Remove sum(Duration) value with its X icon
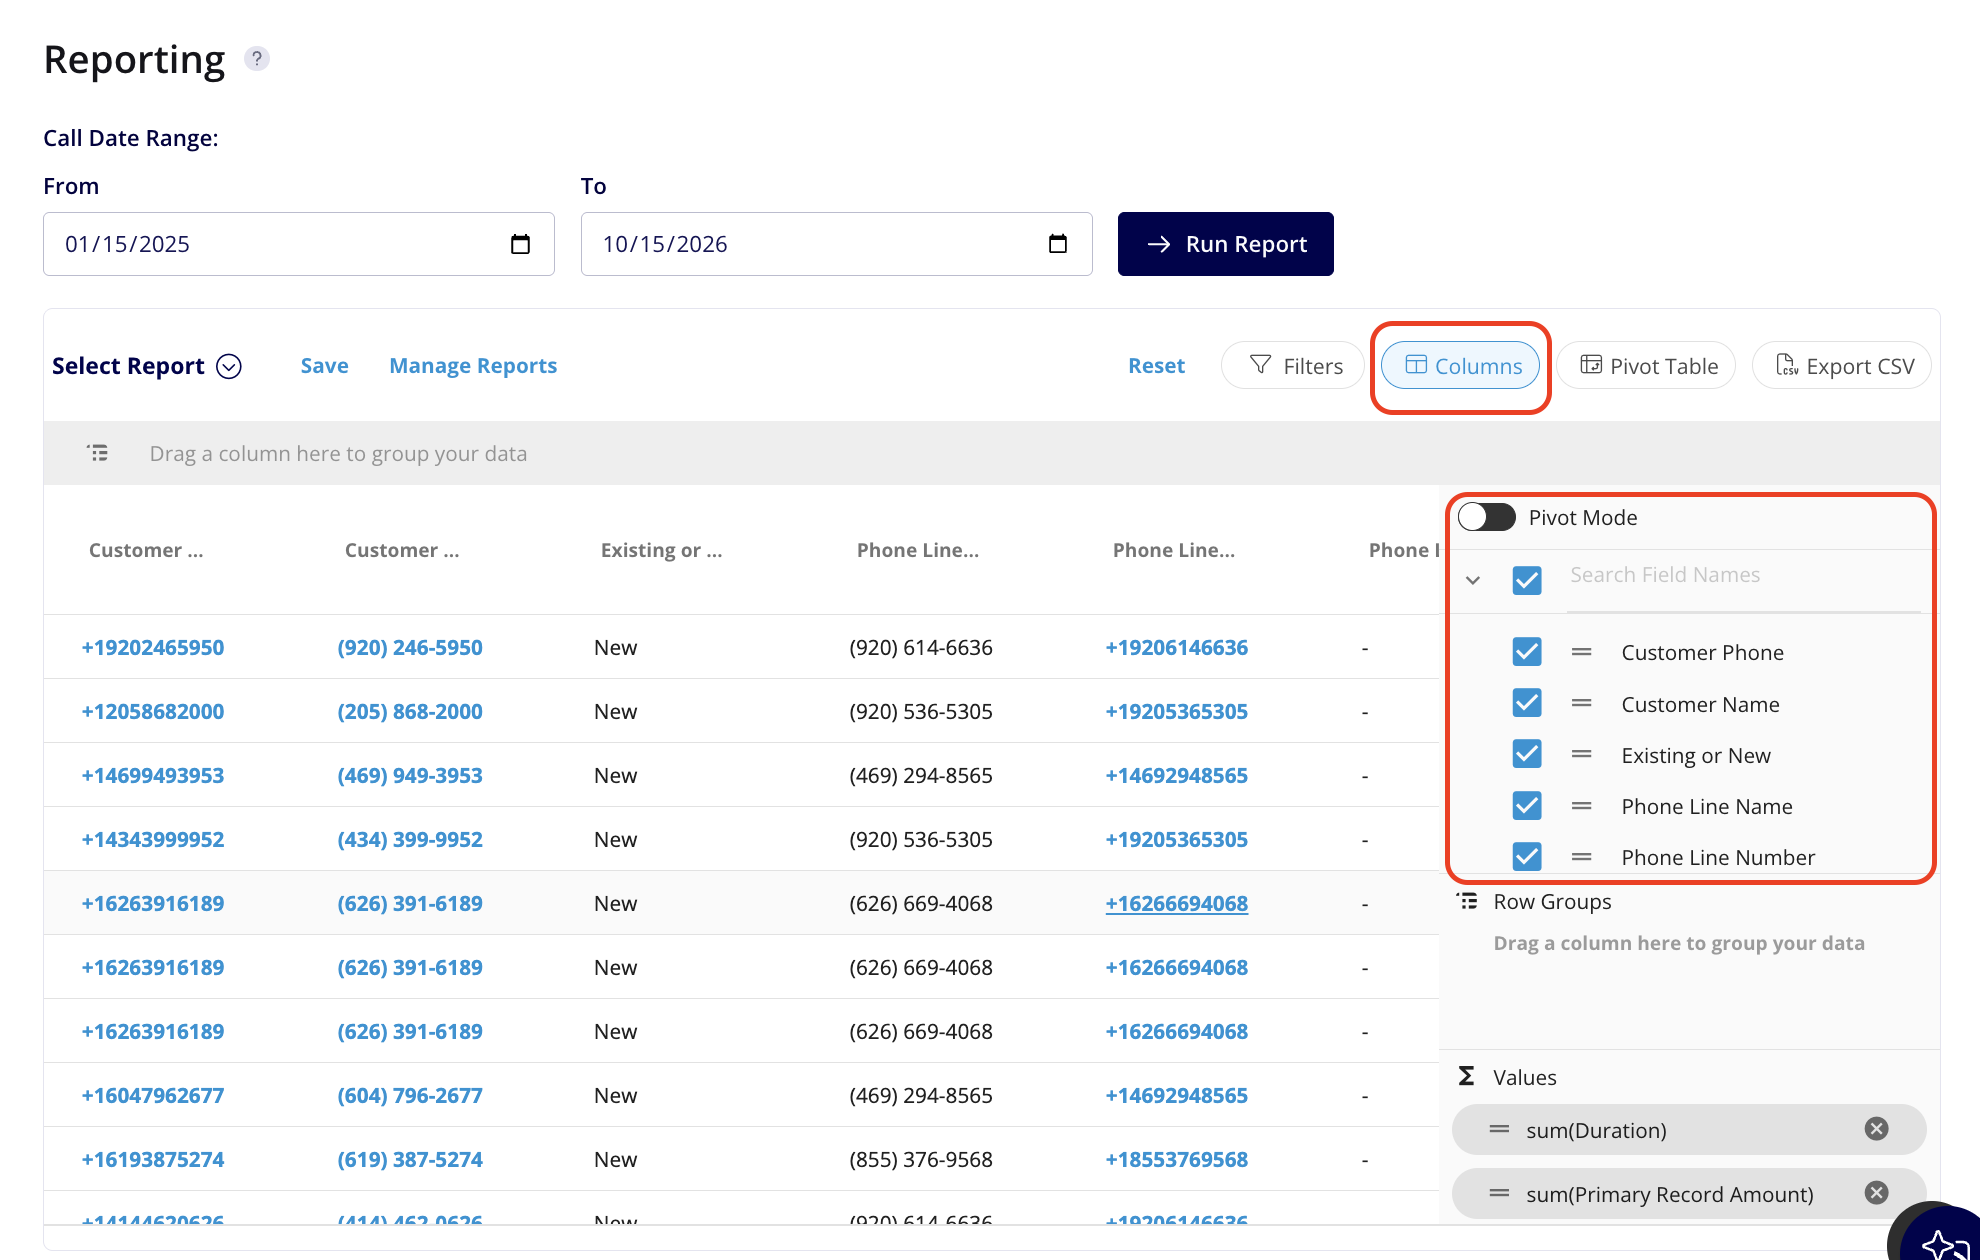Viewport: 1980px width, 1260px height. [1876, 1129]
